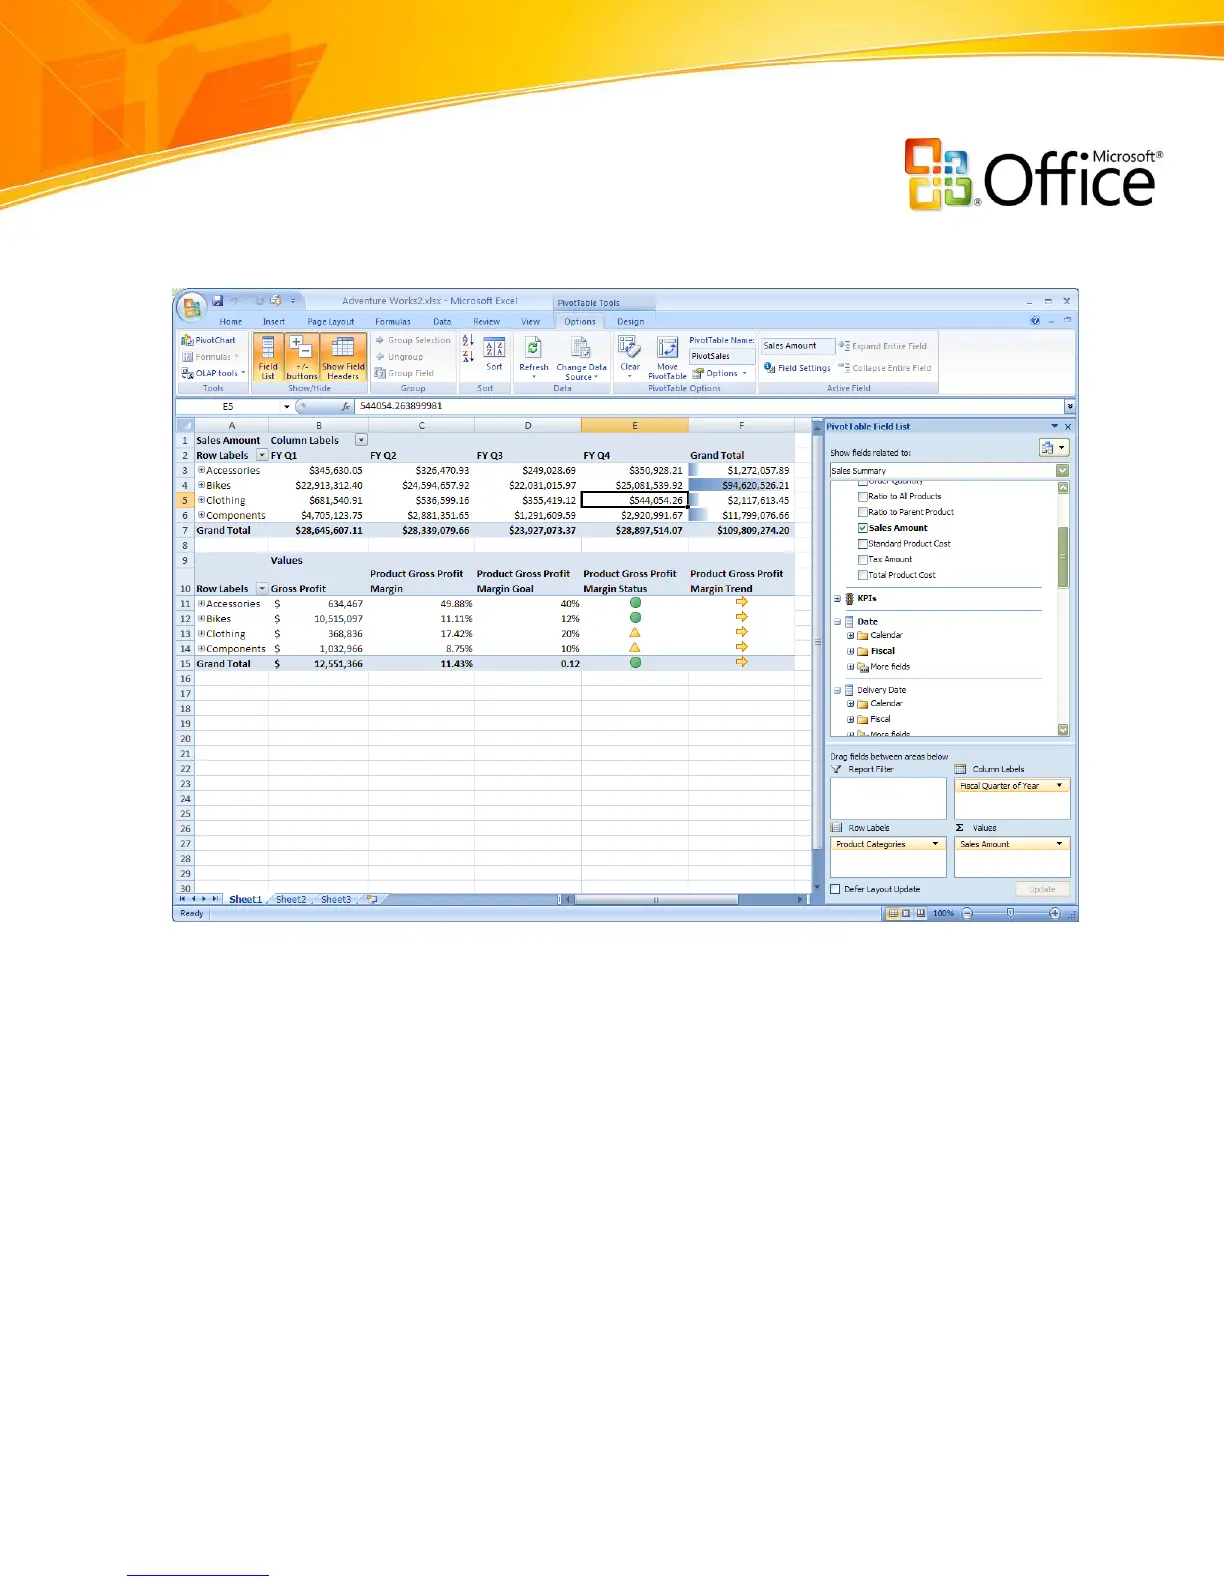
Task: Toggle Show Field Headers
Action: tap(343, 358)
